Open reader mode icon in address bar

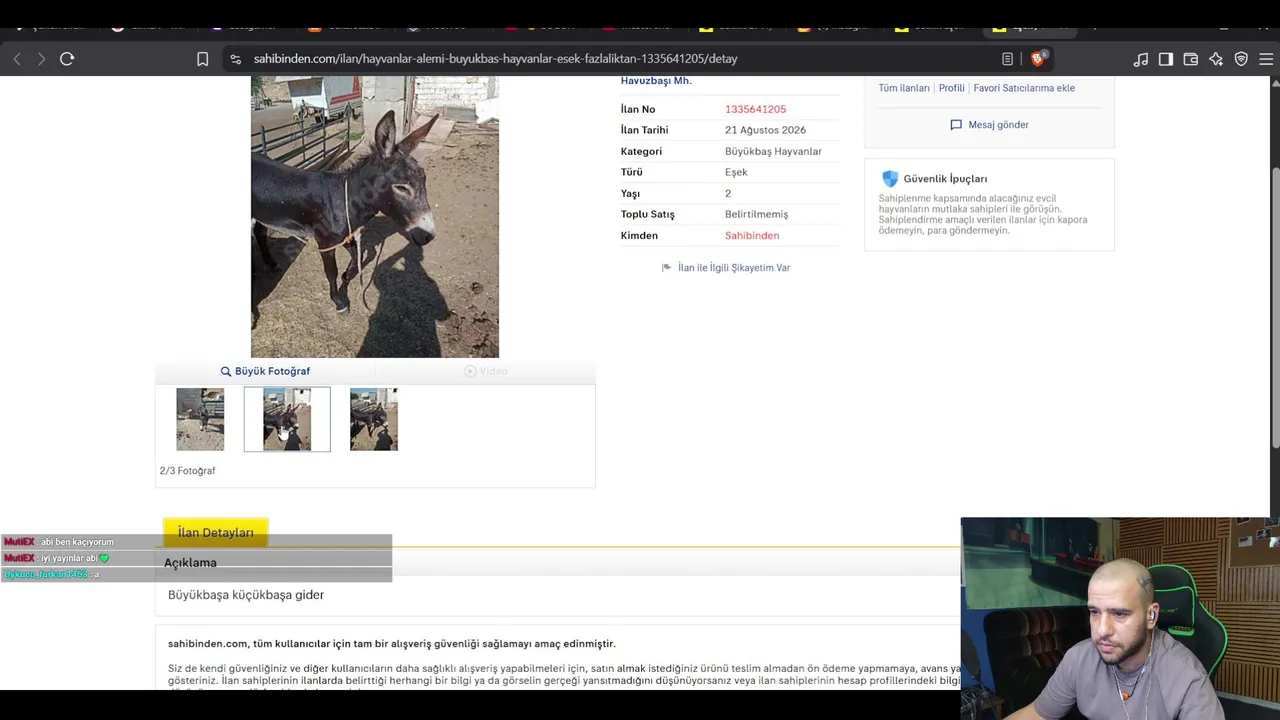(1007, 59)
